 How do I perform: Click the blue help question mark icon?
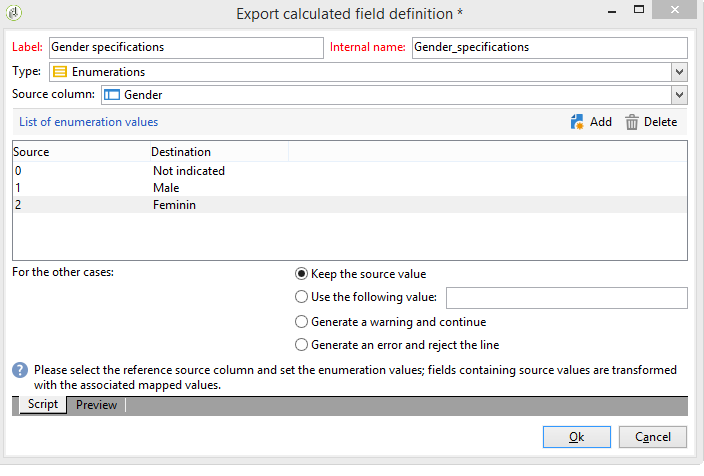pos(19,370)
